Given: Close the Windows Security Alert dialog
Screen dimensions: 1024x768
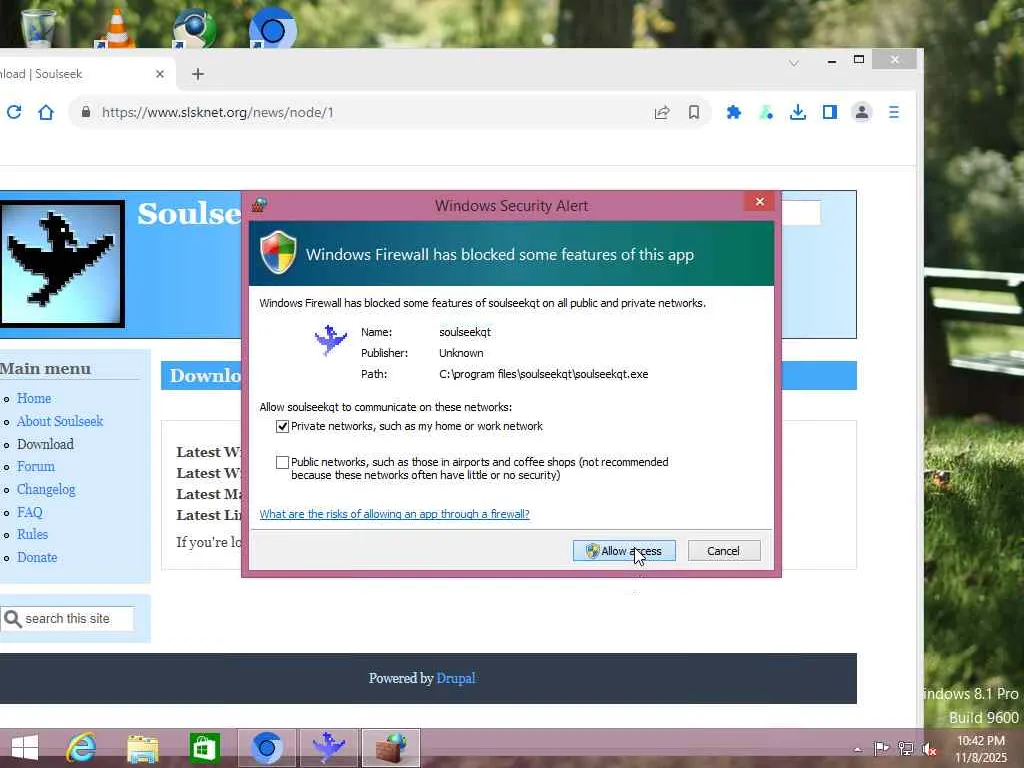Looking at the screenshot, I should pyautogui.click(x=760, y=201).
